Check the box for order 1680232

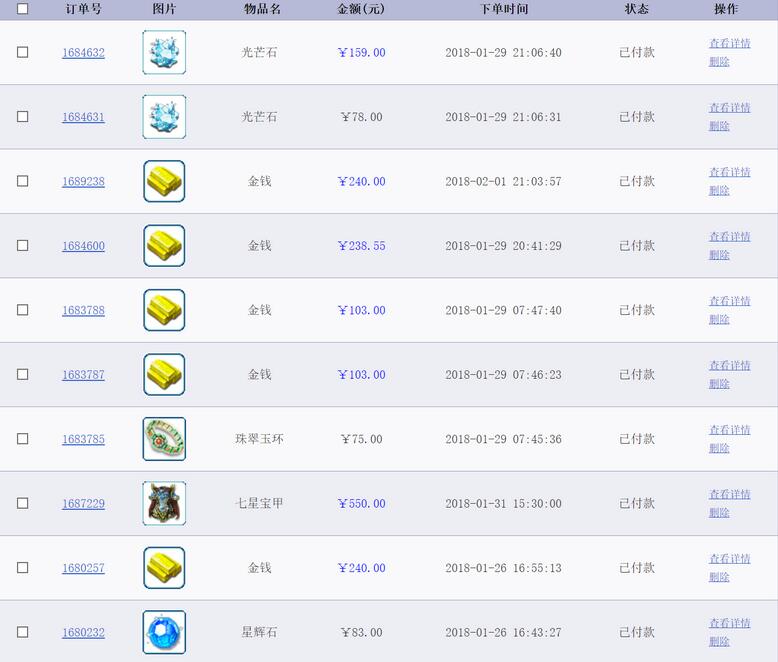point(22,632)
